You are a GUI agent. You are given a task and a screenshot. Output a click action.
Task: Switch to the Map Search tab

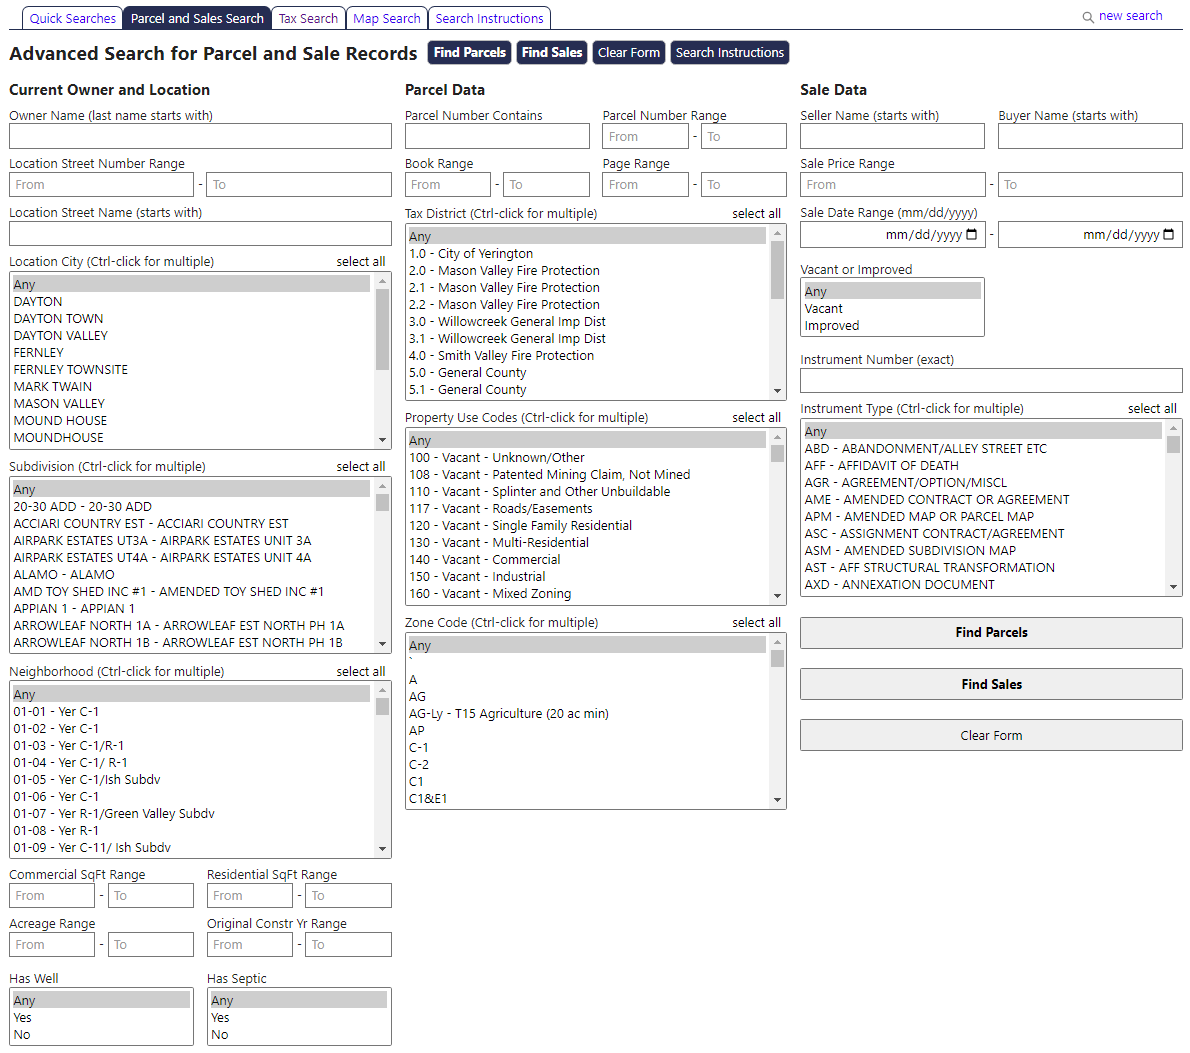pos(387,18)
